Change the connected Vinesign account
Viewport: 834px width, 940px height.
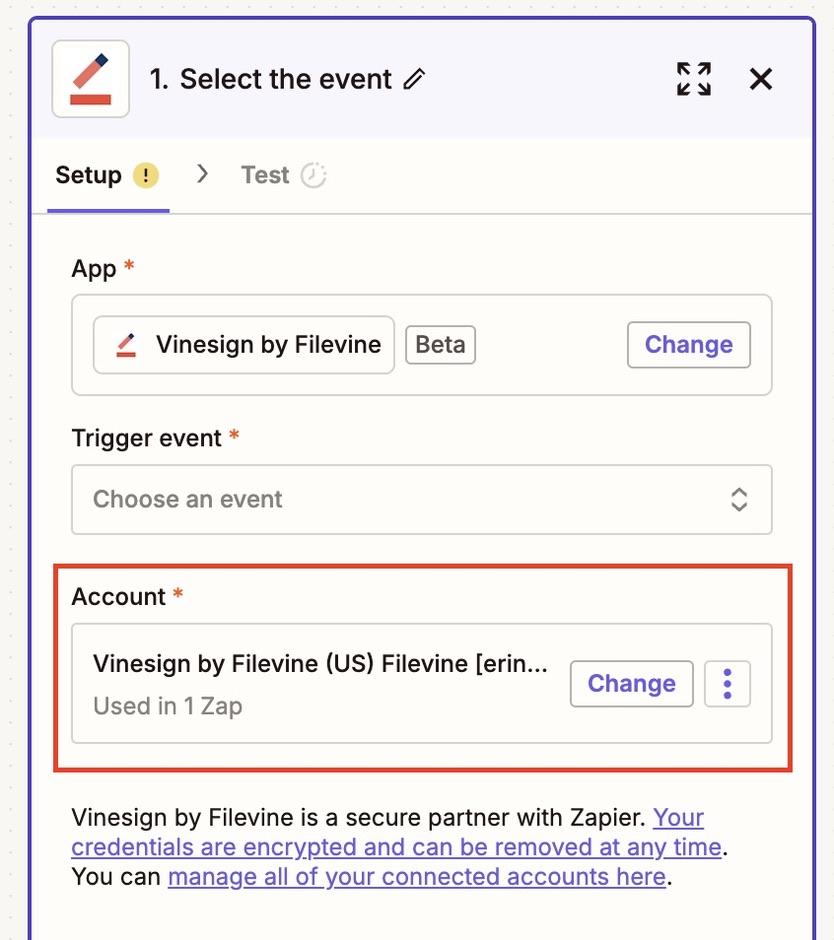click(x=631, y=683)
